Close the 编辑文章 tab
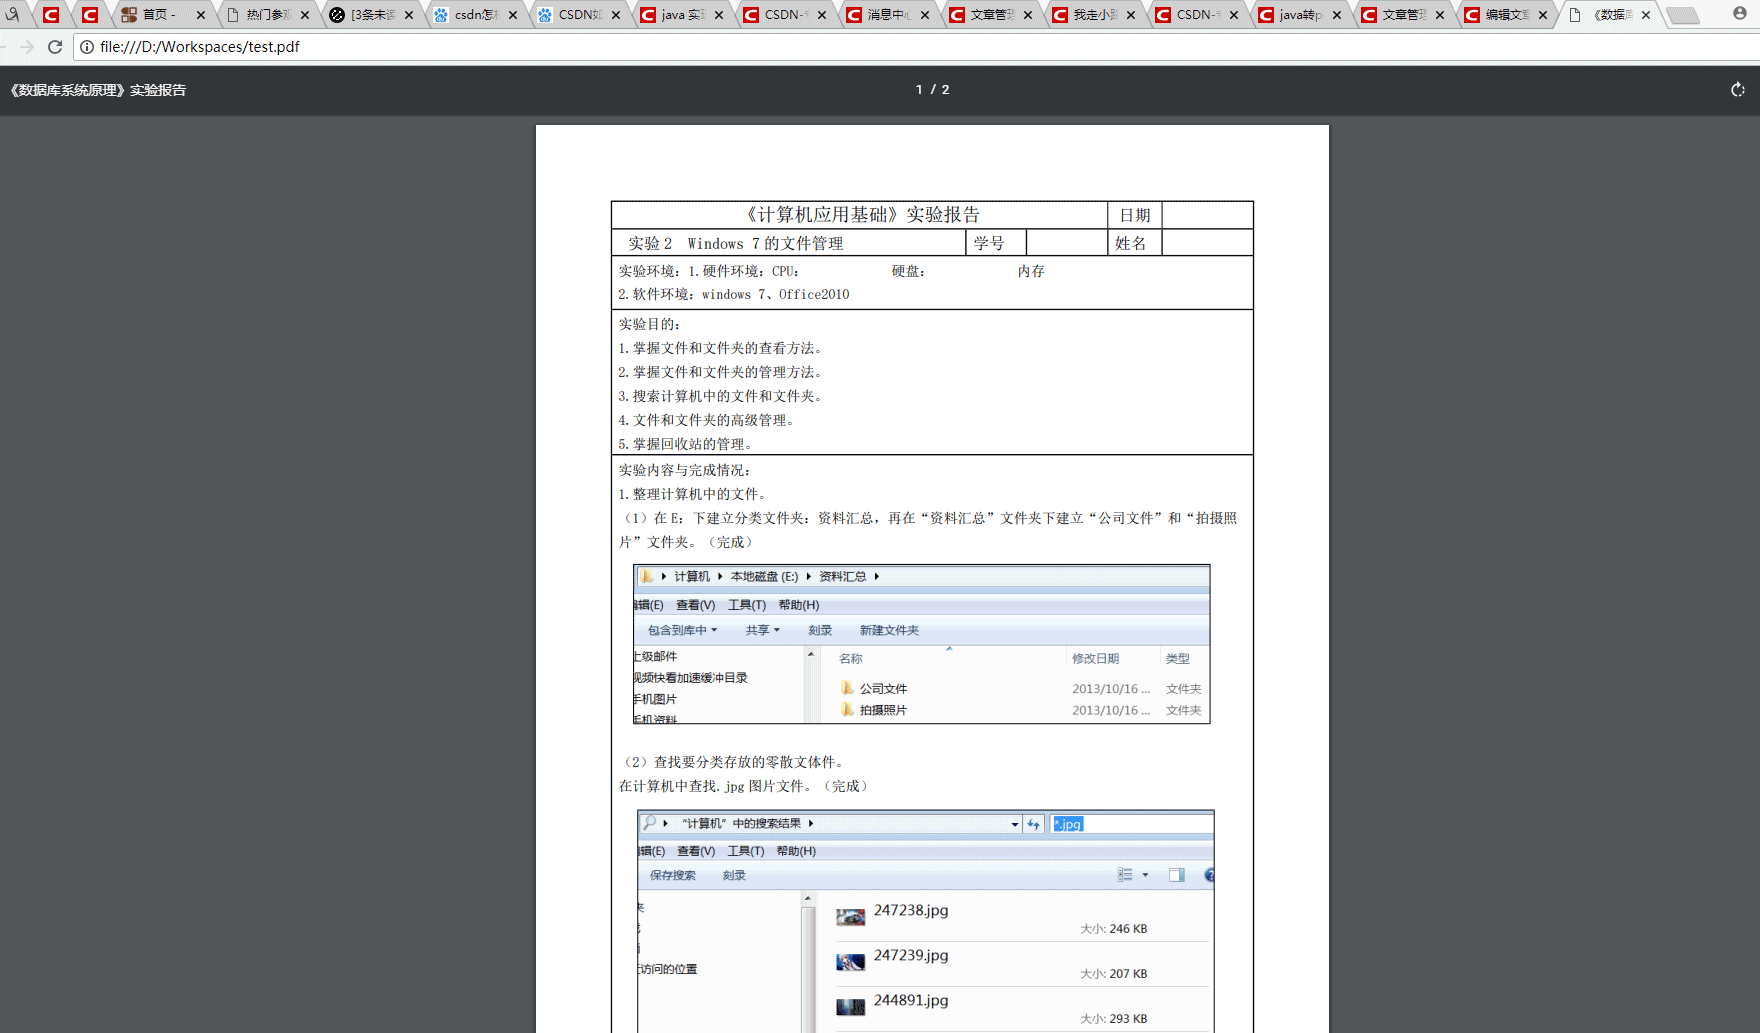 [1542, 15]
